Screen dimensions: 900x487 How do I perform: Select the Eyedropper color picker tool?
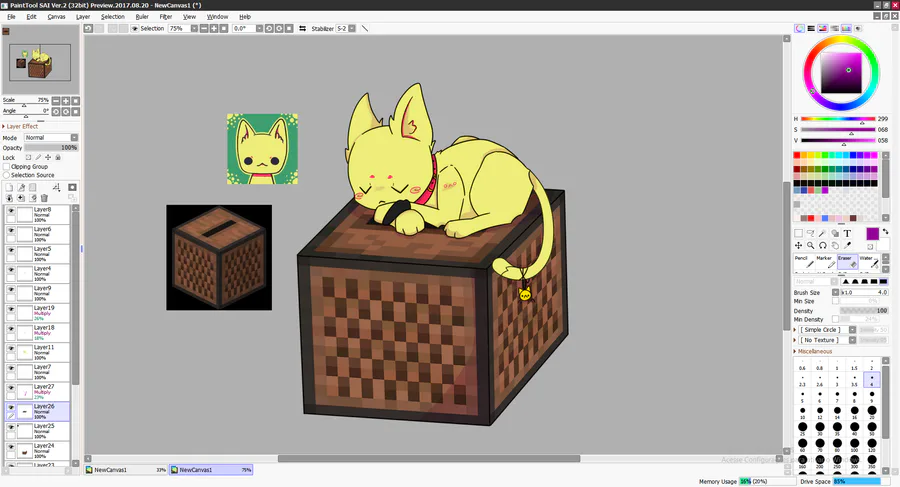tap(847, 245)
